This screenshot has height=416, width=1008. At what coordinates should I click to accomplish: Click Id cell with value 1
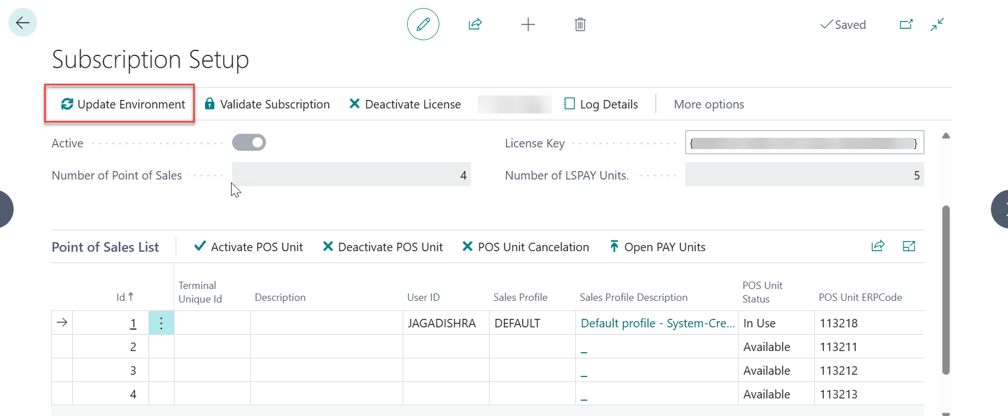coord(111,323)
